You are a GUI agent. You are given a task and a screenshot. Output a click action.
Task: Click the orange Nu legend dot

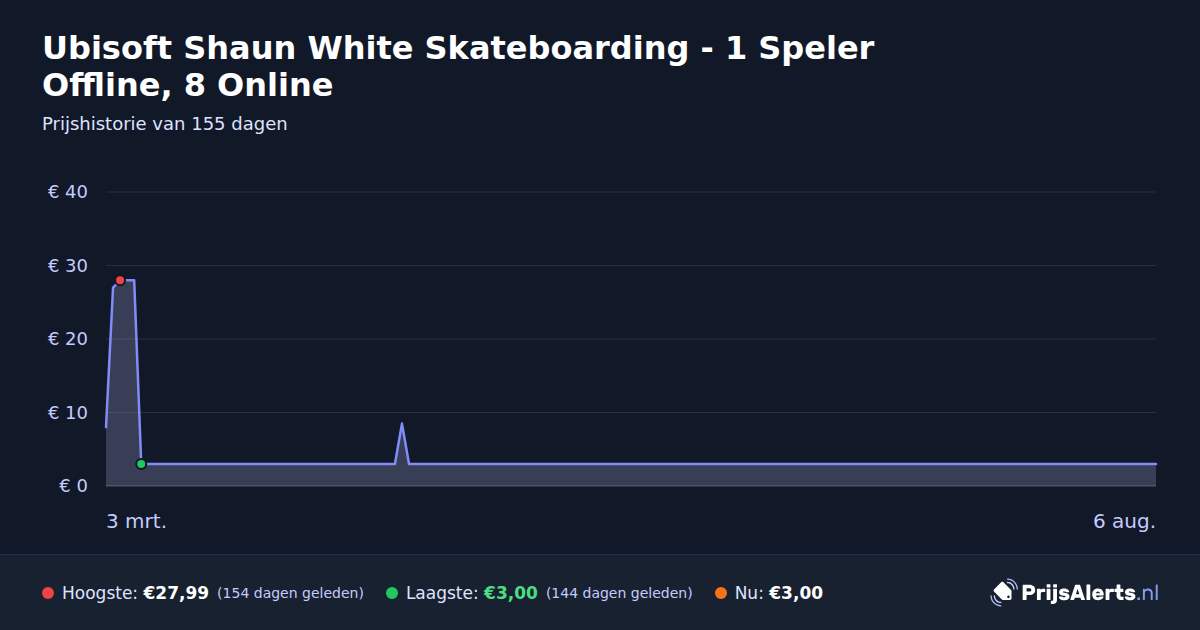coord(721,593)
